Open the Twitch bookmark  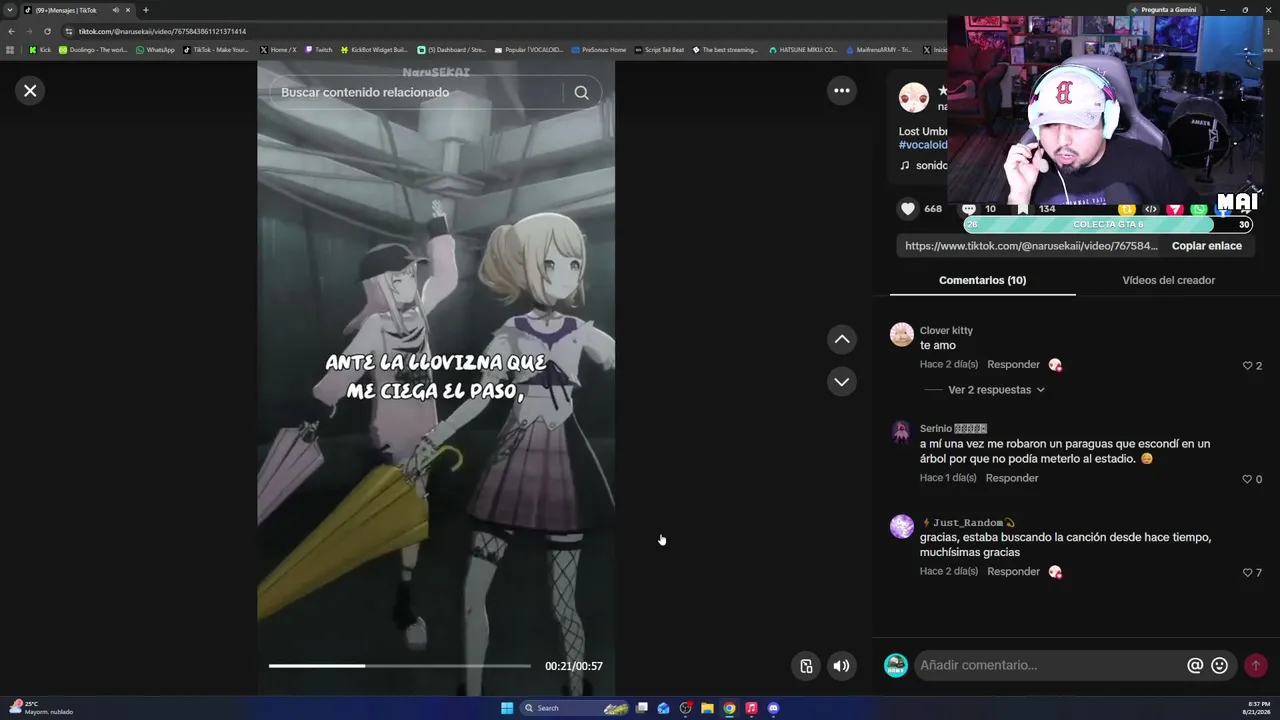coord(319,50)
